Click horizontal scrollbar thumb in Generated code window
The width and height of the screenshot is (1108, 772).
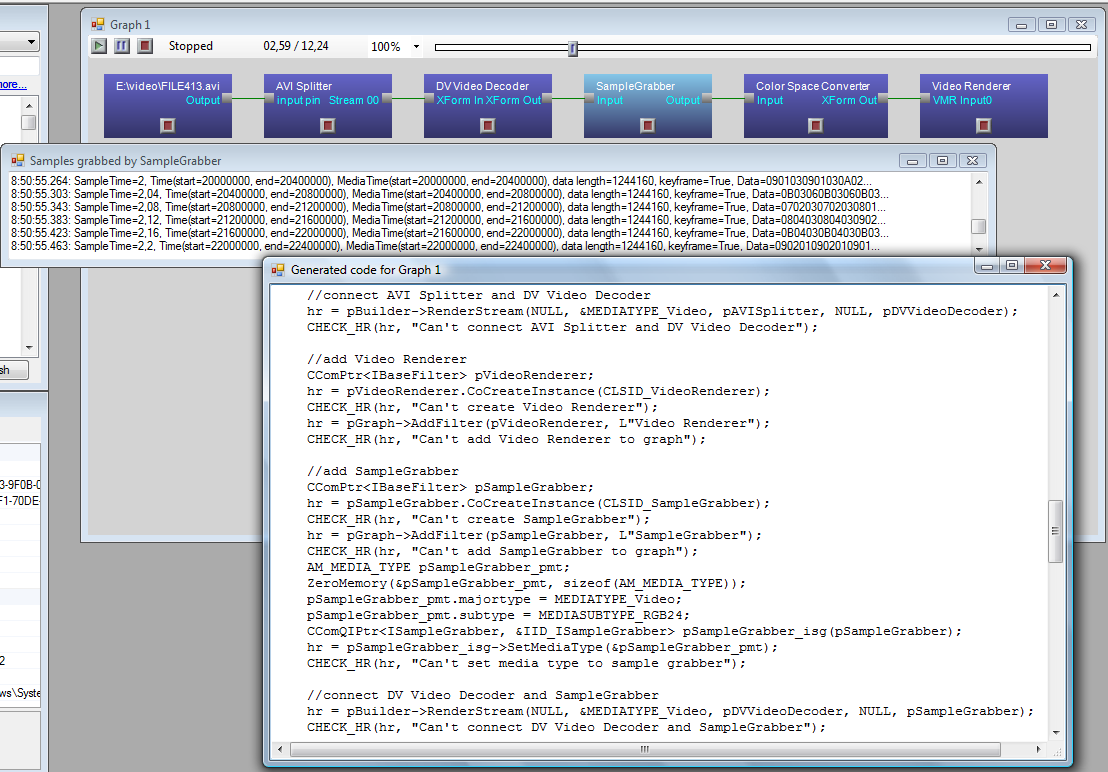(x=644, y=749)
